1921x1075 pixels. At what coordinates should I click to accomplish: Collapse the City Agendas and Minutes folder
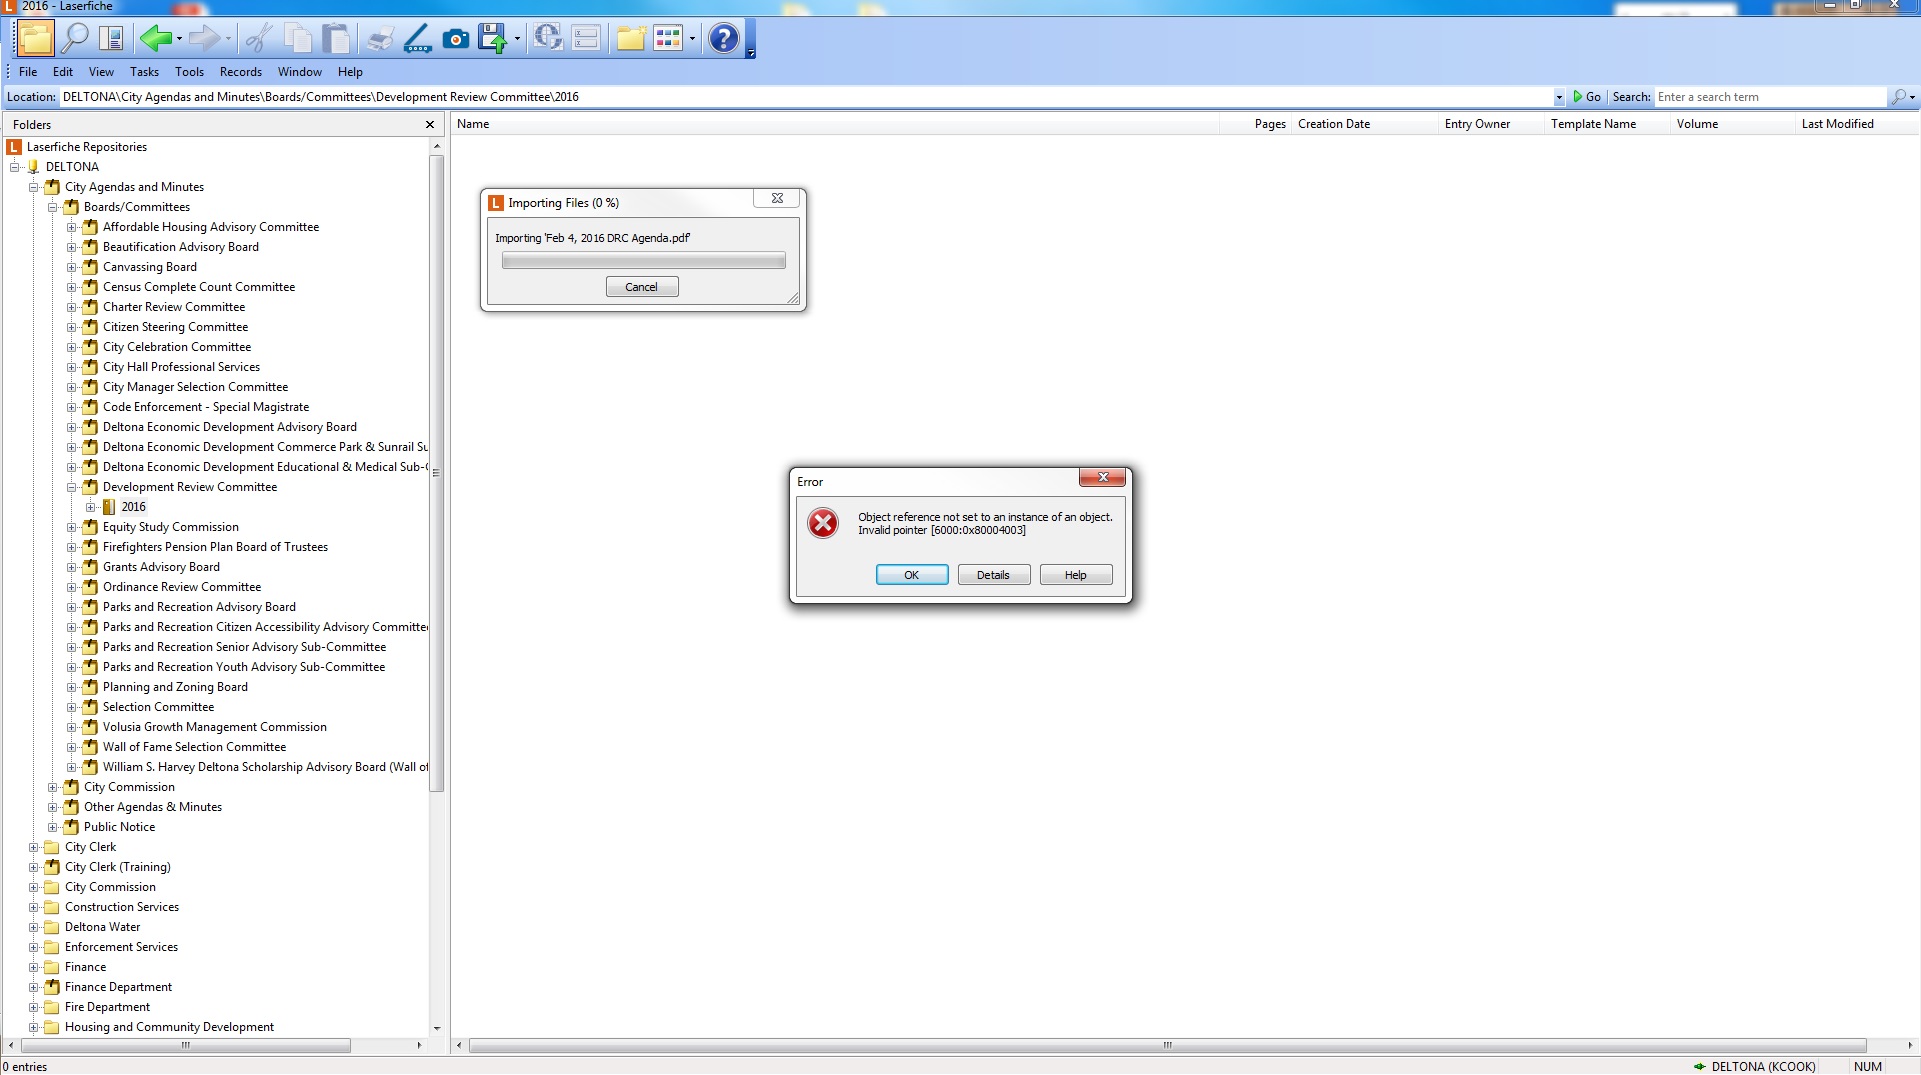34,187
